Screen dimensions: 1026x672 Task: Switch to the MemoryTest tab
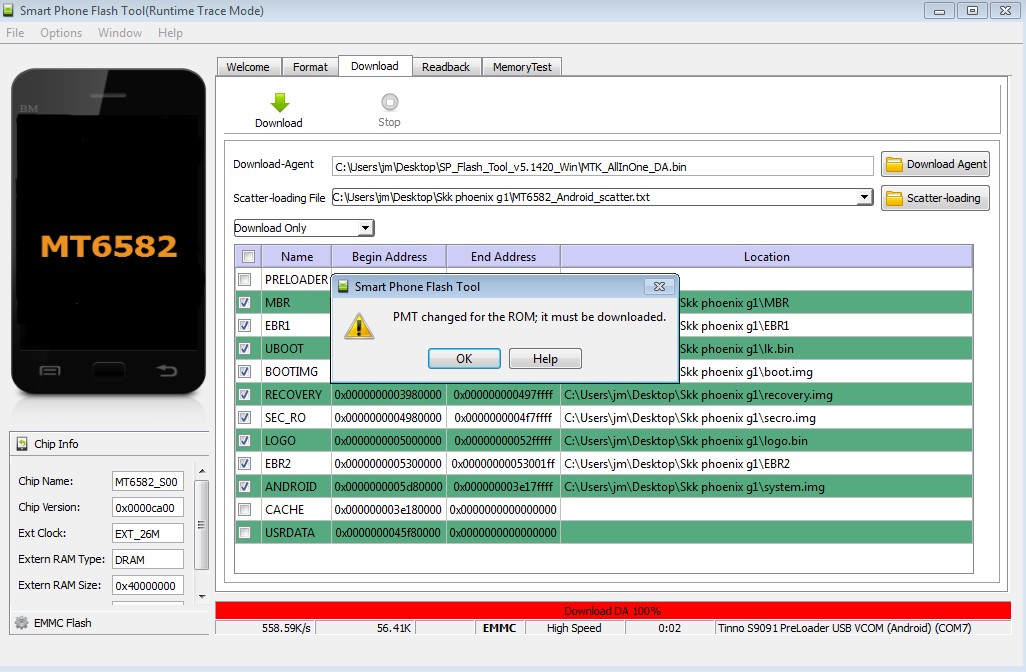(522, 67)
